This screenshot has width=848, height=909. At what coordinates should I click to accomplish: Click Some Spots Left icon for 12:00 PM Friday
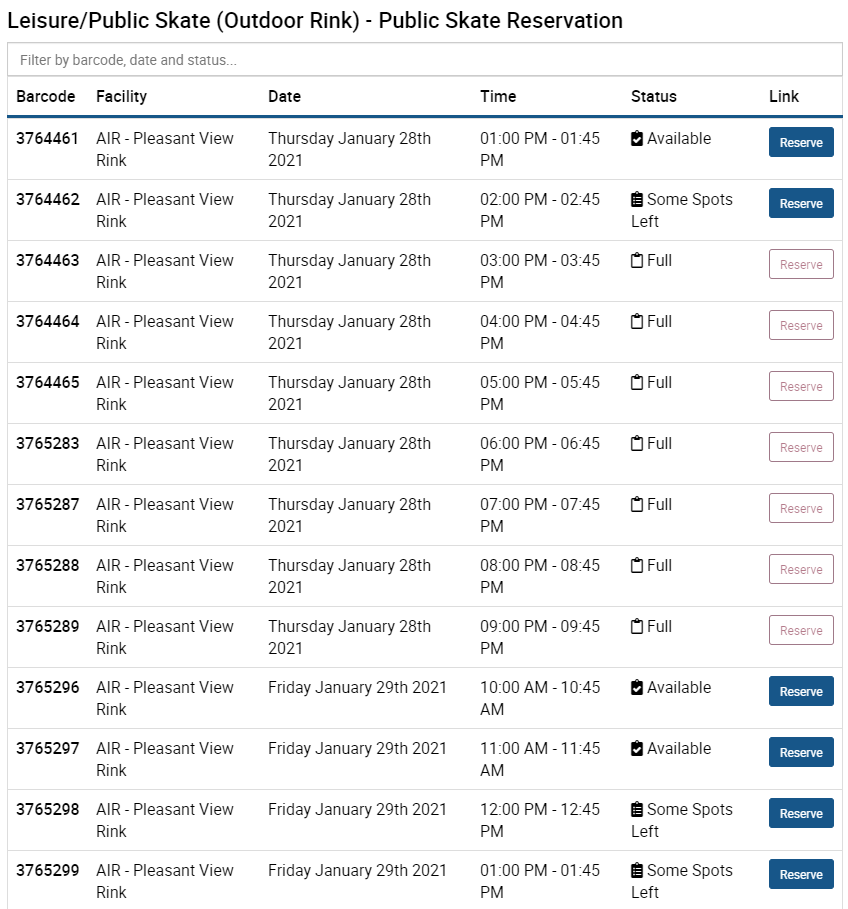tap(636, 809)
